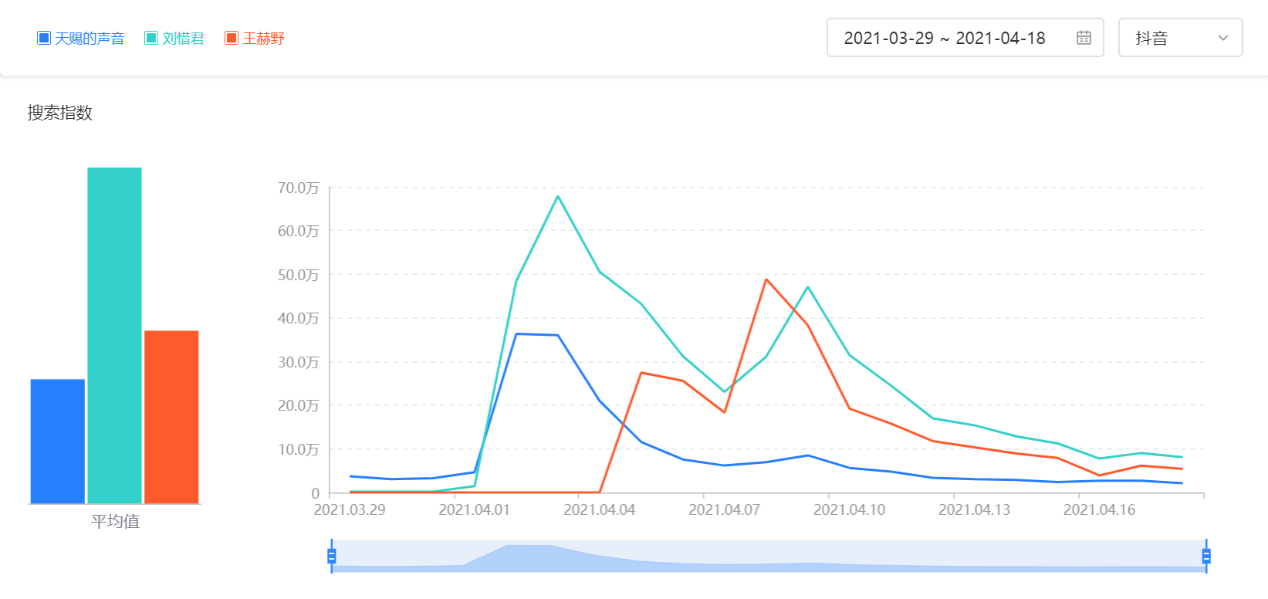
Task: Click the 平均值 label under bars
Action: click(x=115, y=521)
